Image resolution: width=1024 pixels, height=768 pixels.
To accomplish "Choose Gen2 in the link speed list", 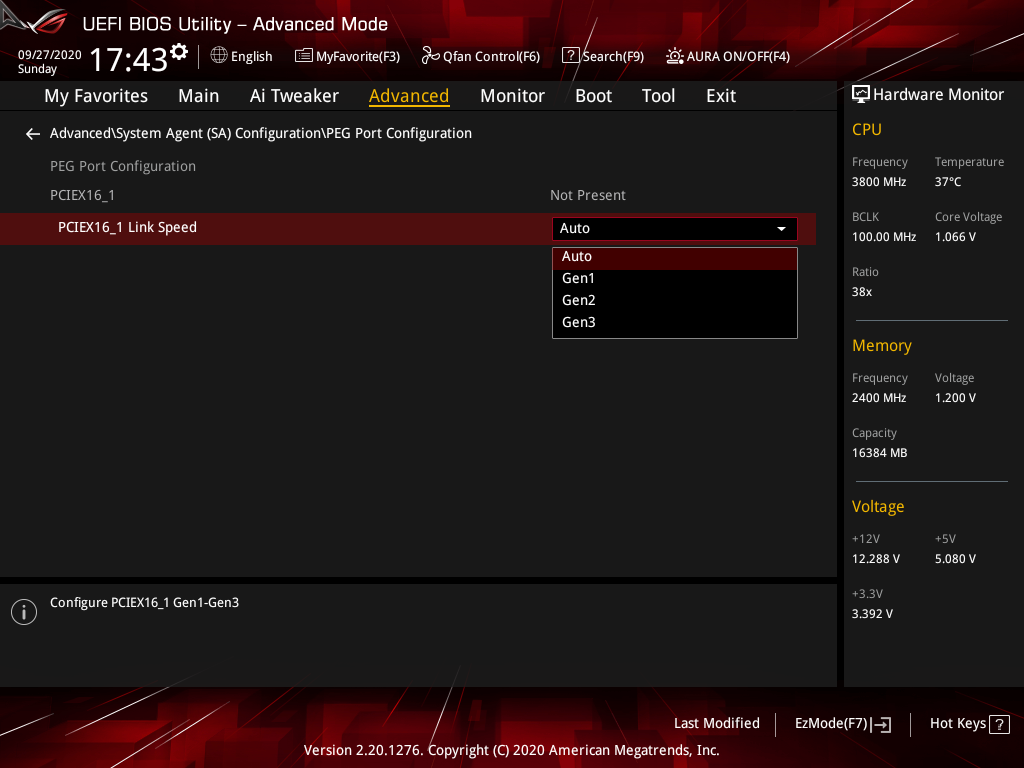I will pos(675,300).
